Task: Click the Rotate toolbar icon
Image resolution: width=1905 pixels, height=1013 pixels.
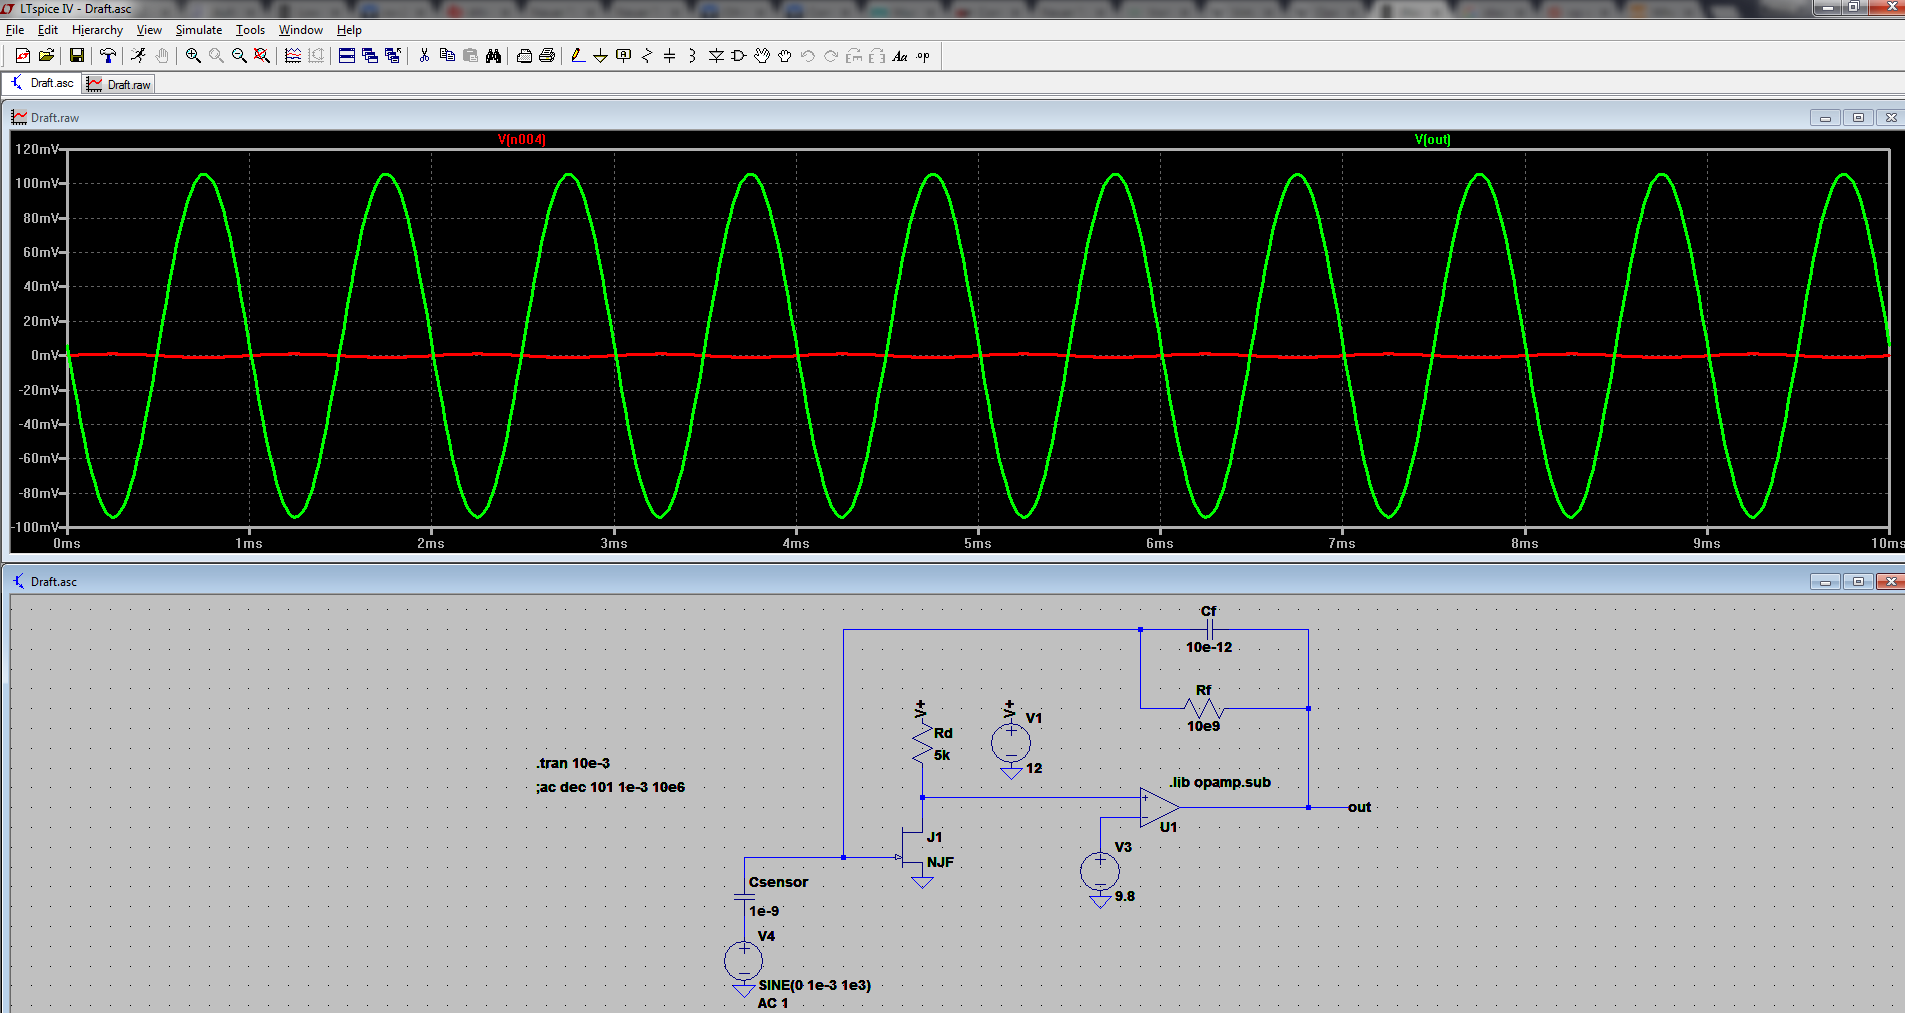Action: click(854, 56)
